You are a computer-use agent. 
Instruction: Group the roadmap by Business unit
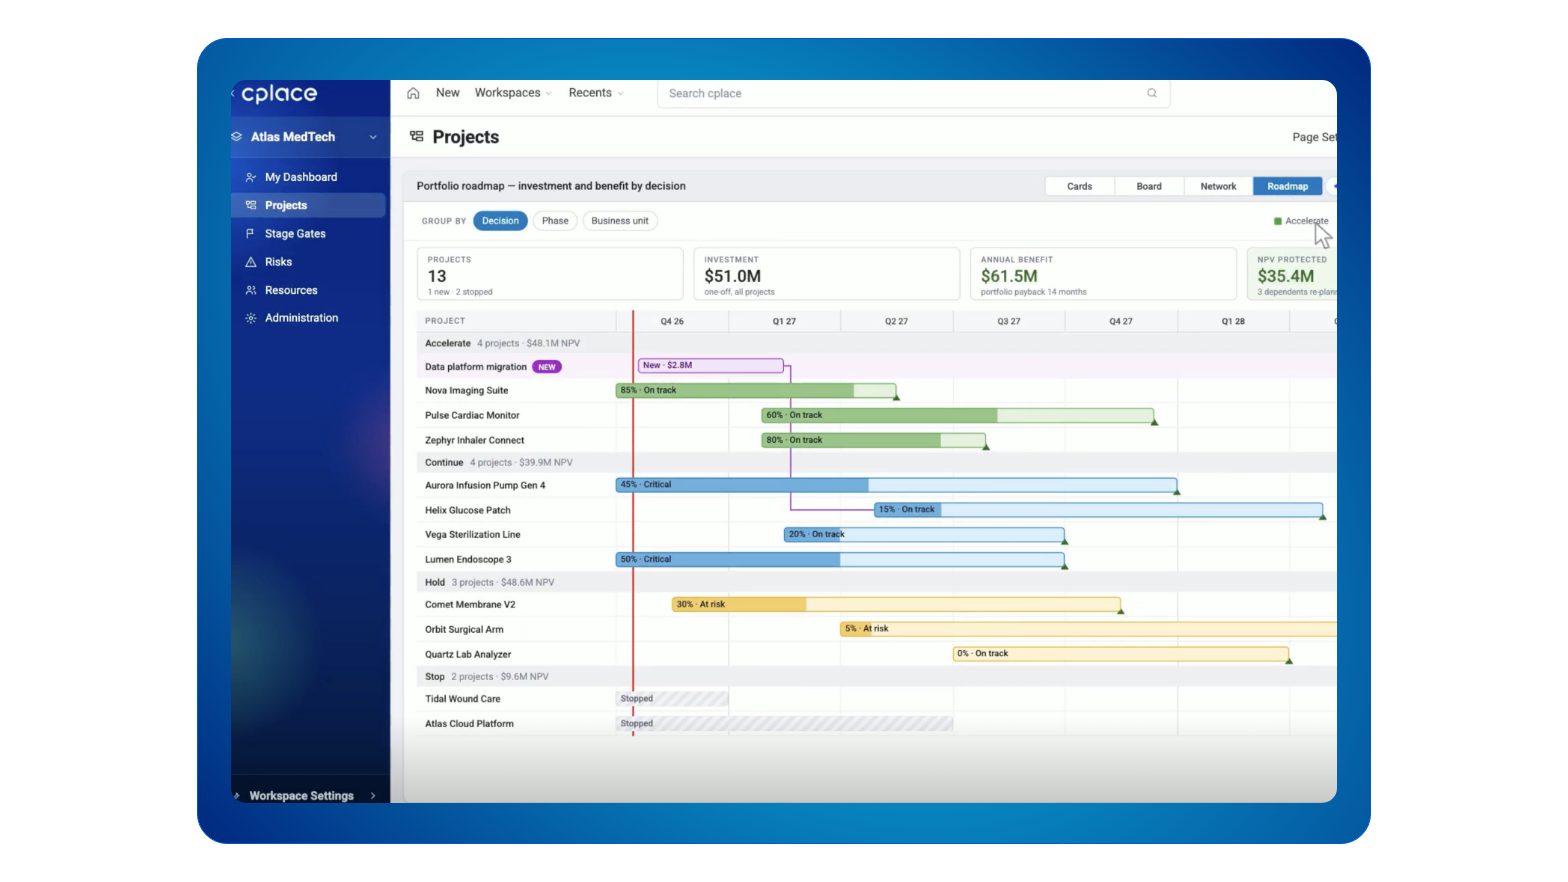click(620, 221)
